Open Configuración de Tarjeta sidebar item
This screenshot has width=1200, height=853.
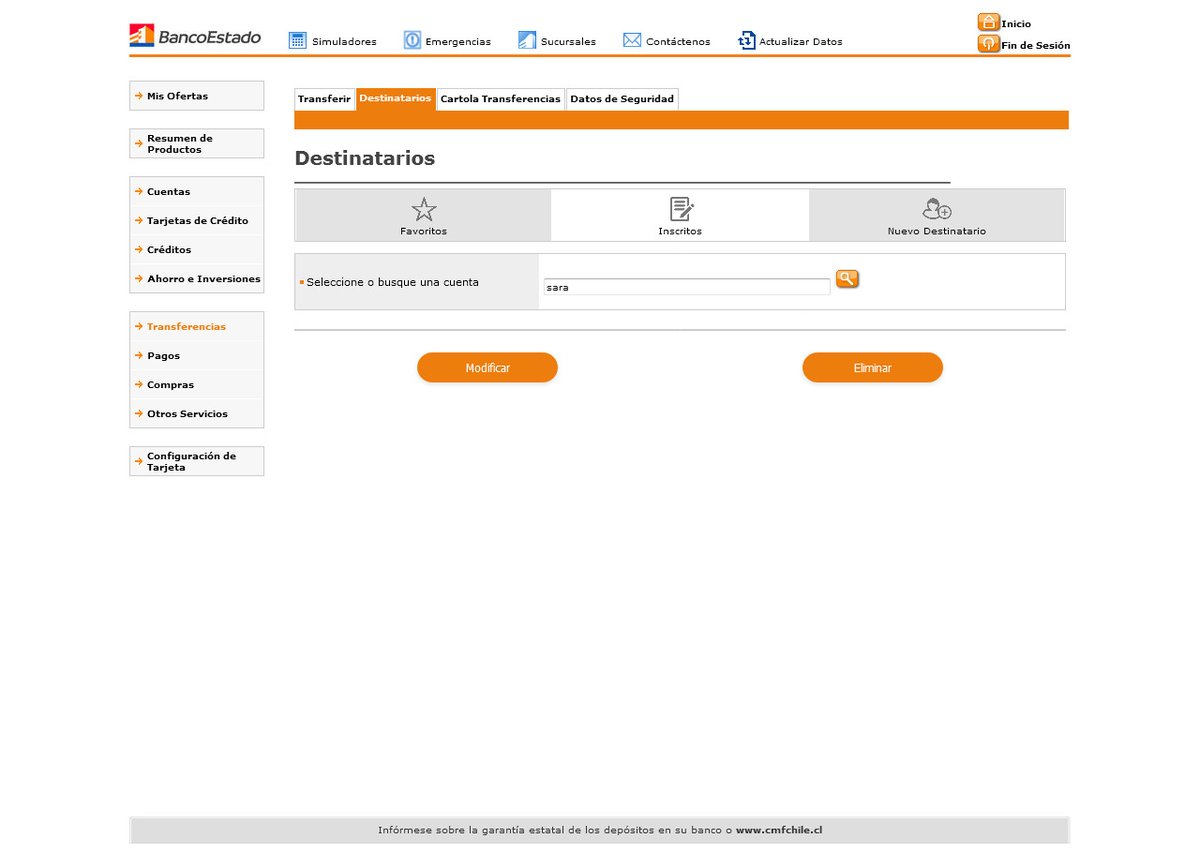197,461
